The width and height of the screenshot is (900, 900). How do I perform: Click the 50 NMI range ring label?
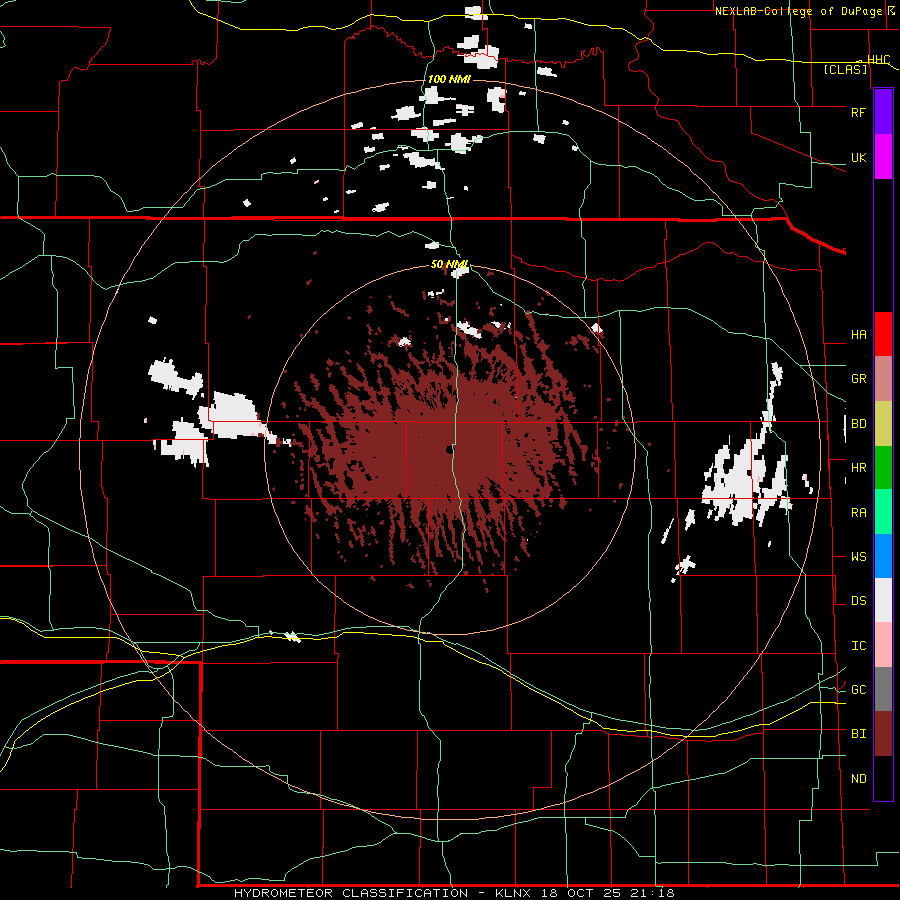(449, 264)
